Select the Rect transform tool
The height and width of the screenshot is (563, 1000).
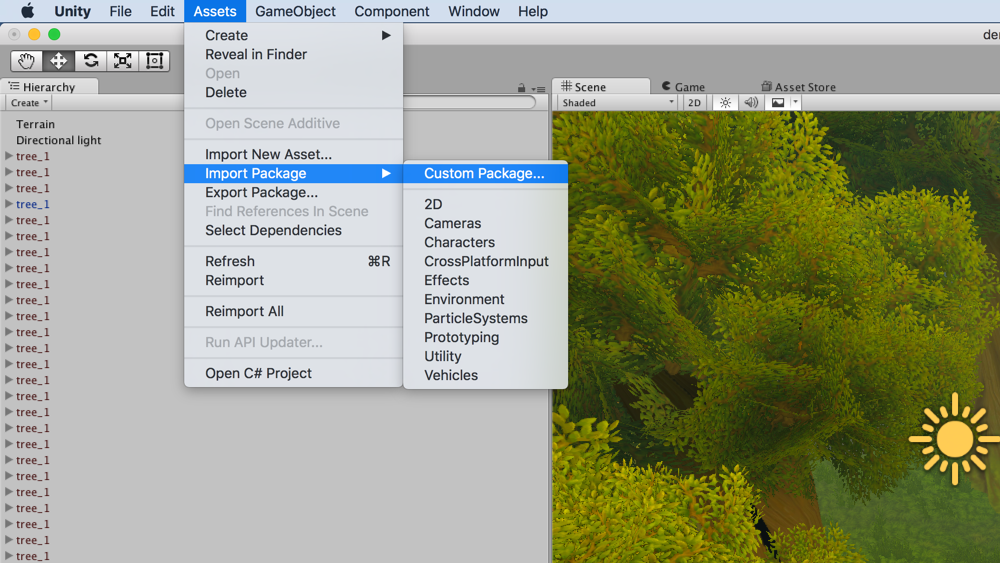[154, 61]
